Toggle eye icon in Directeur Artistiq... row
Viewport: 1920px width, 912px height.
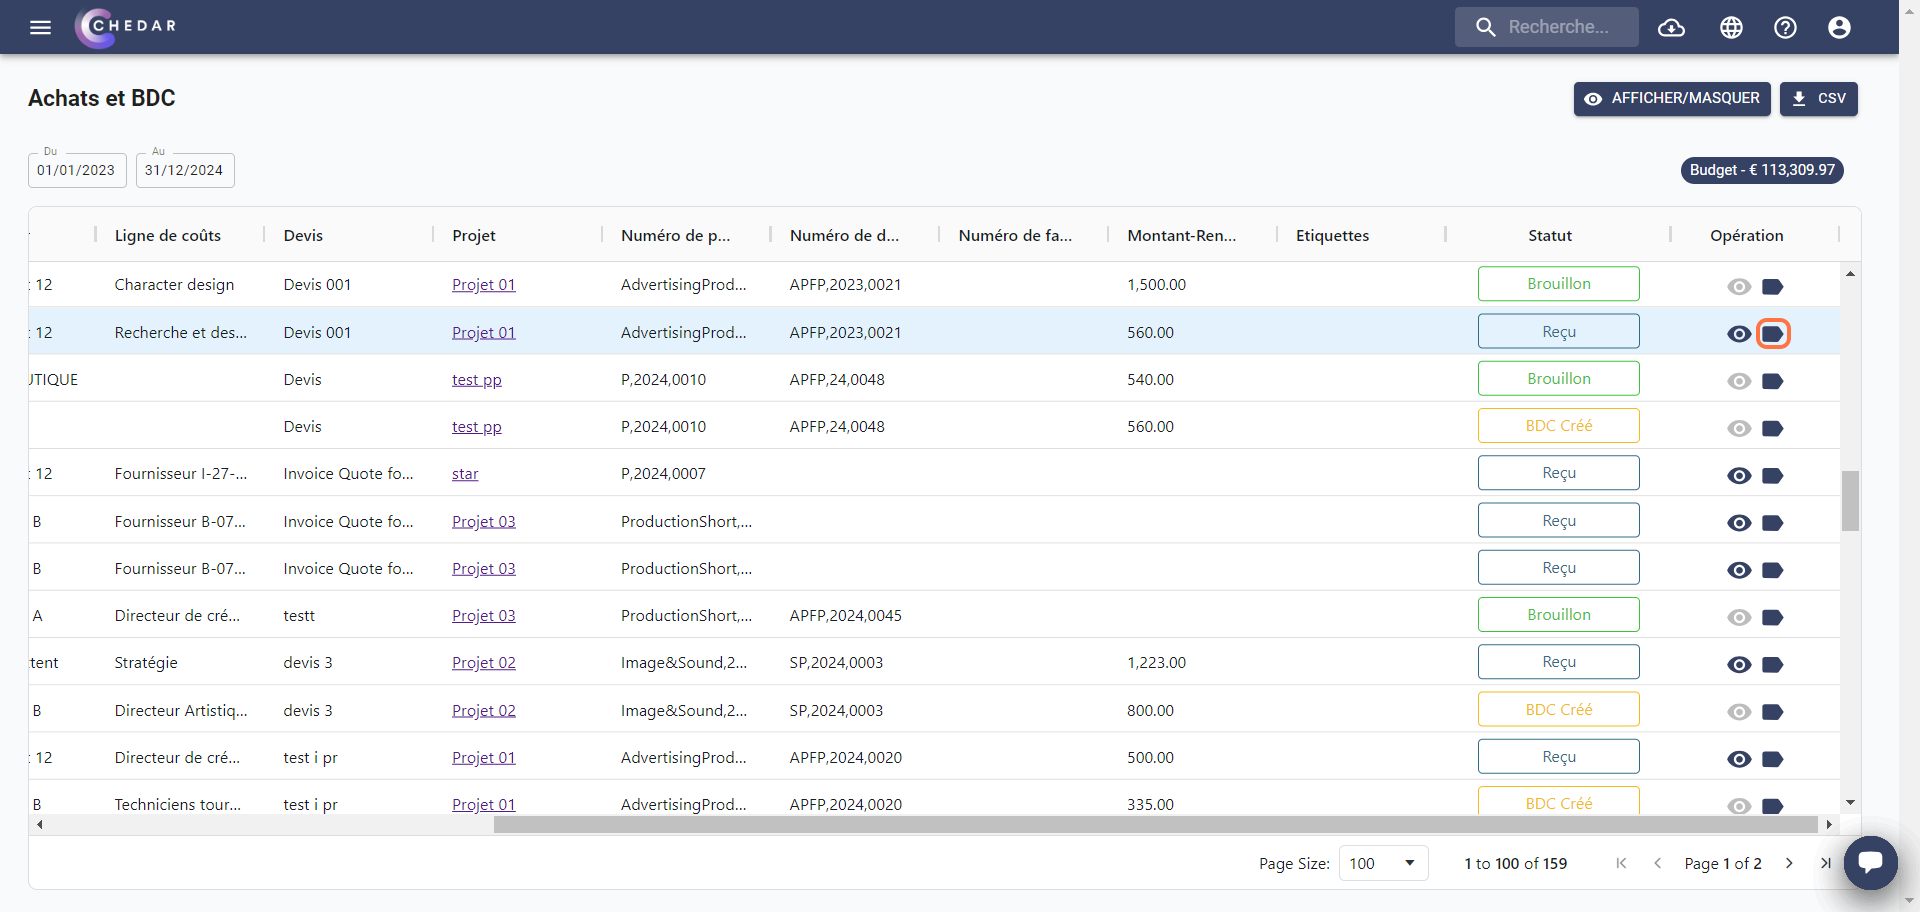tap(1739, 712)
